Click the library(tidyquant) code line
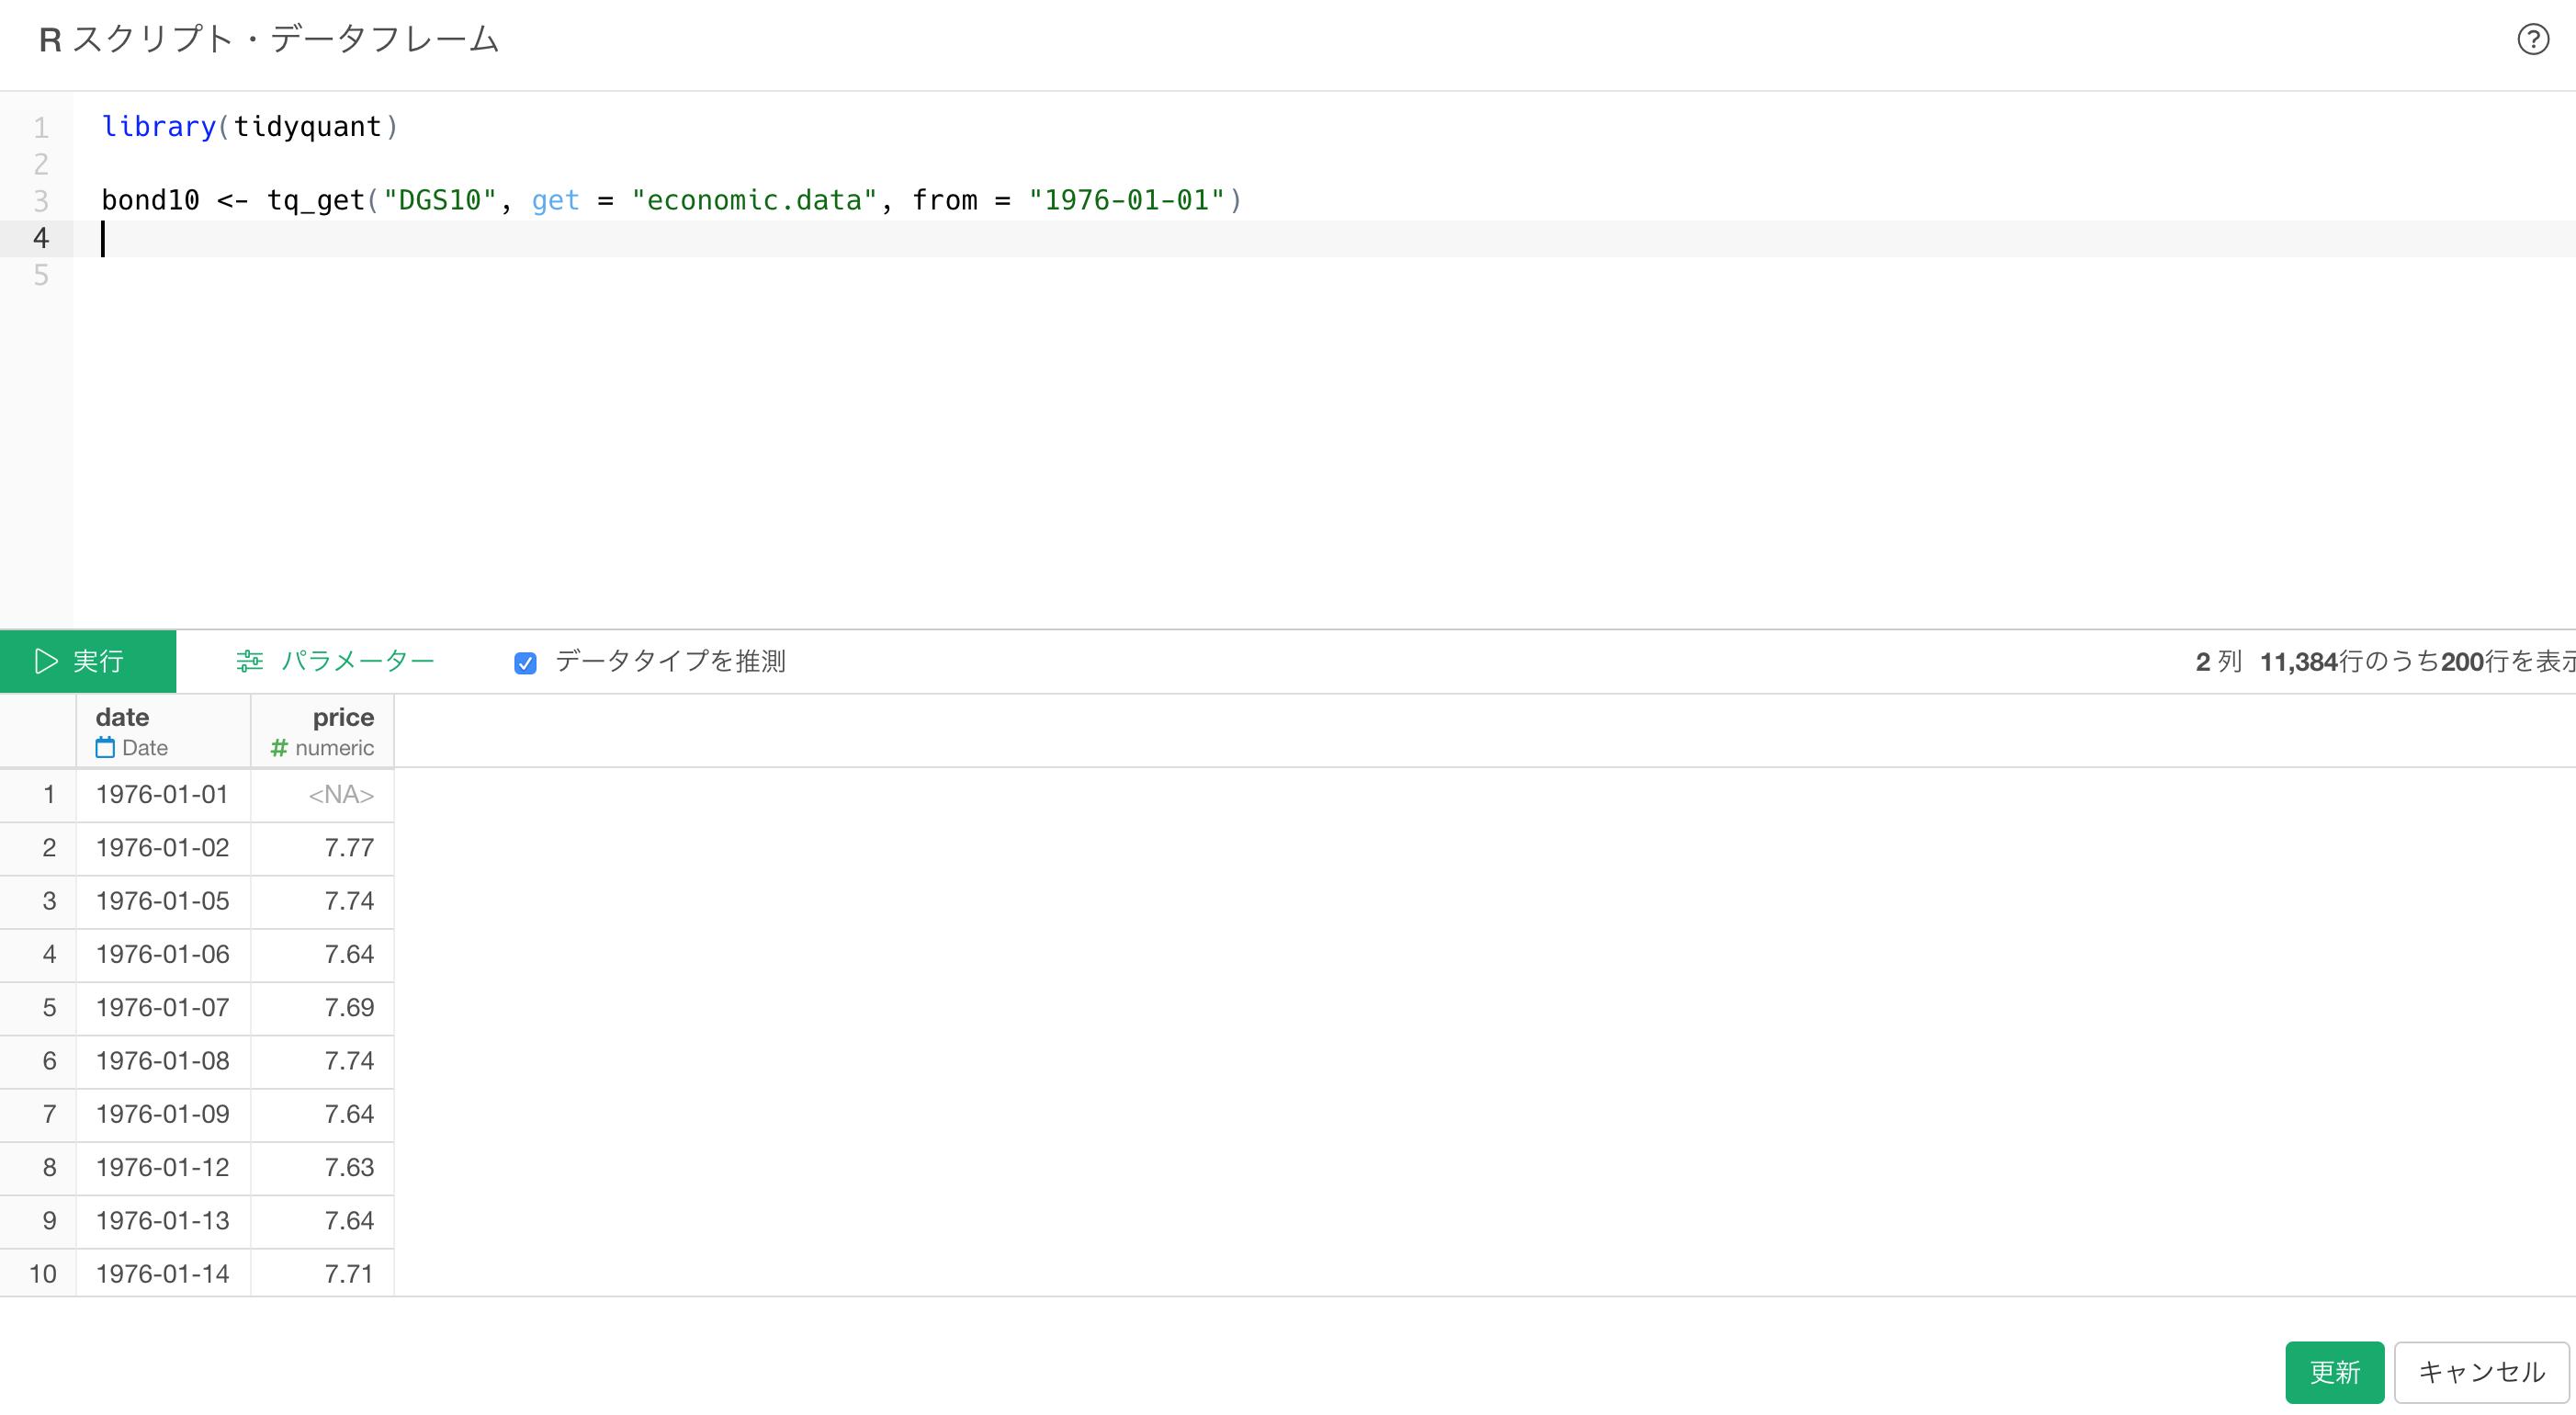The width and height of the screenshot is (2576, 1415). pyautogui.click(x=250, y=127)
